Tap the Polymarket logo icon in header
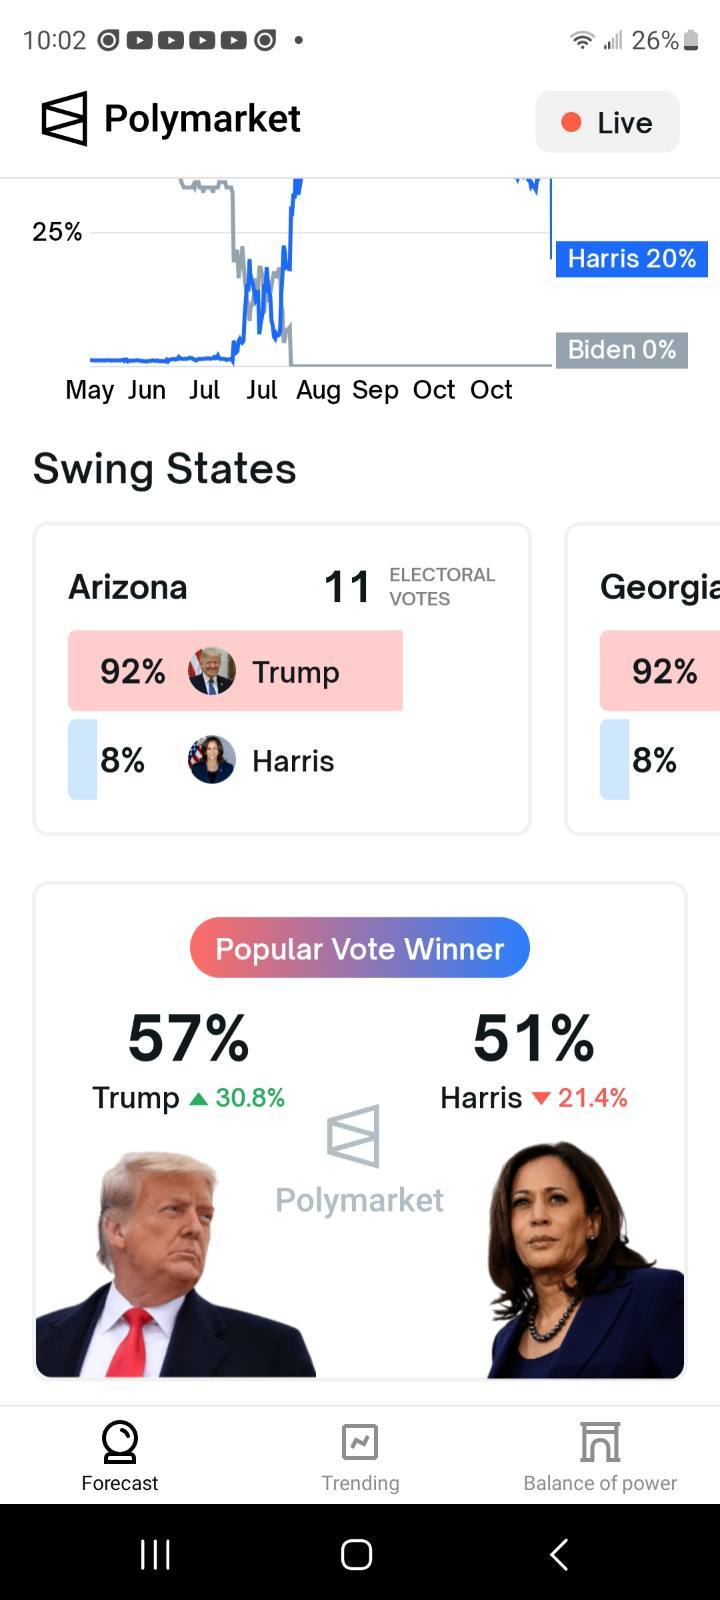Image resolution: width=720 pixels, height=1600 pixels. tap(64, 119)
